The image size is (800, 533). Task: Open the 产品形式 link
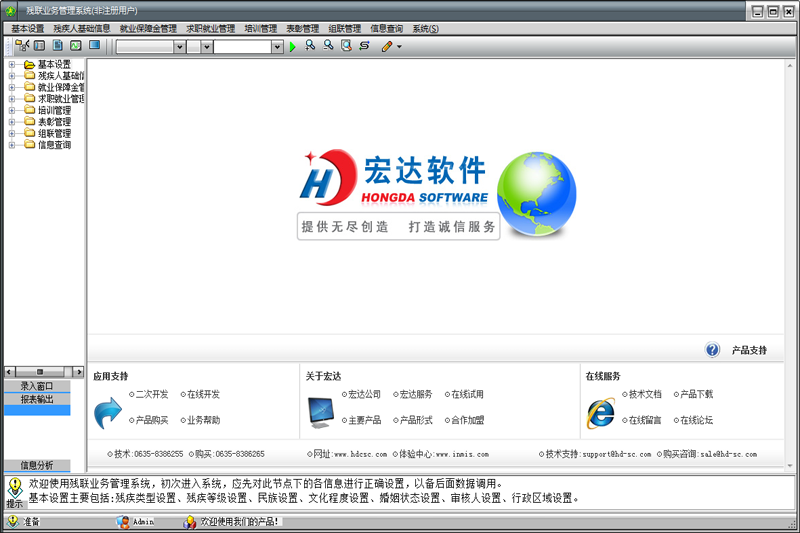point(416,420)
